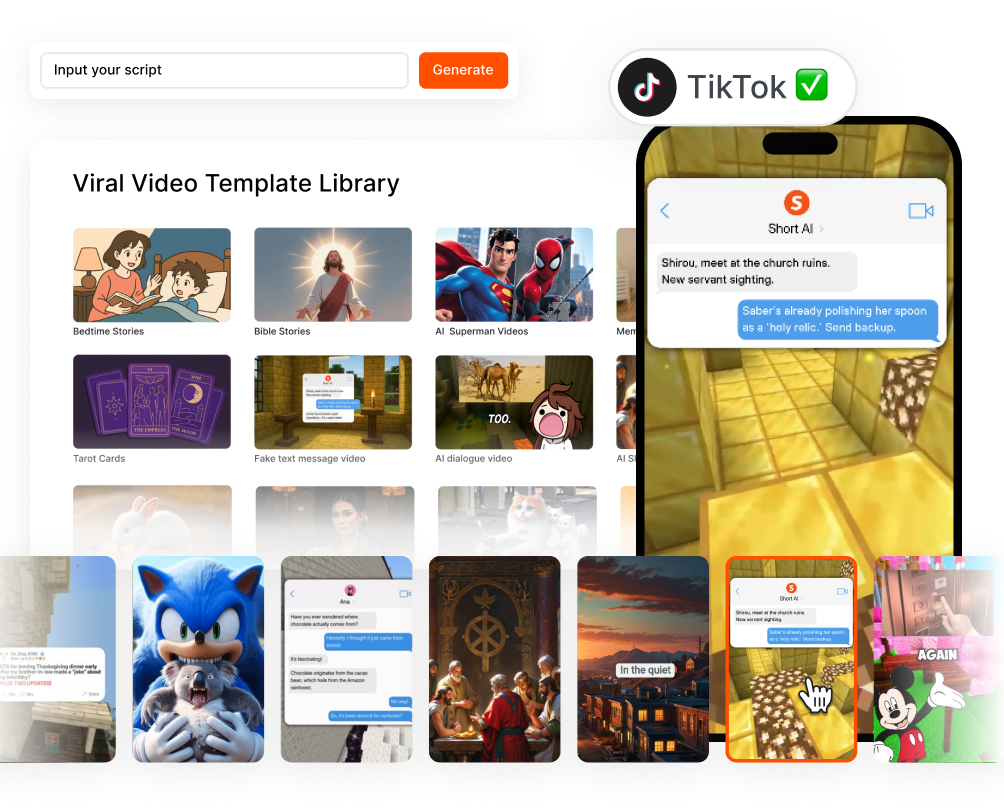Click the back arrow in Ana chat card
1004x812 pixels.
292,594
